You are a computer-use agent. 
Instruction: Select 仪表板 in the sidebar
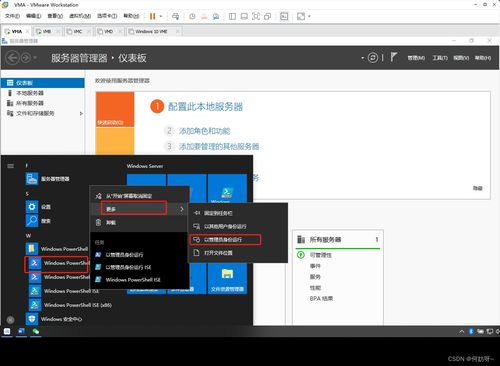pyautogui.click(x=43, y=83)
